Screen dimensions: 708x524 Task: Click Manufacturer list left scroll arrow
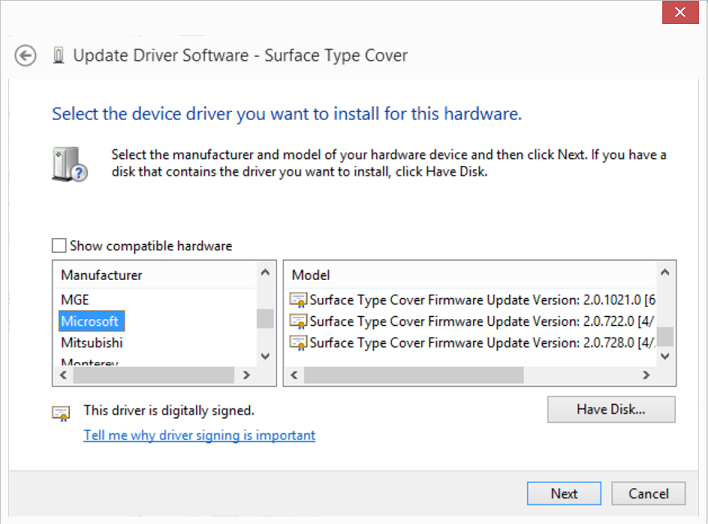pos(64,375)
